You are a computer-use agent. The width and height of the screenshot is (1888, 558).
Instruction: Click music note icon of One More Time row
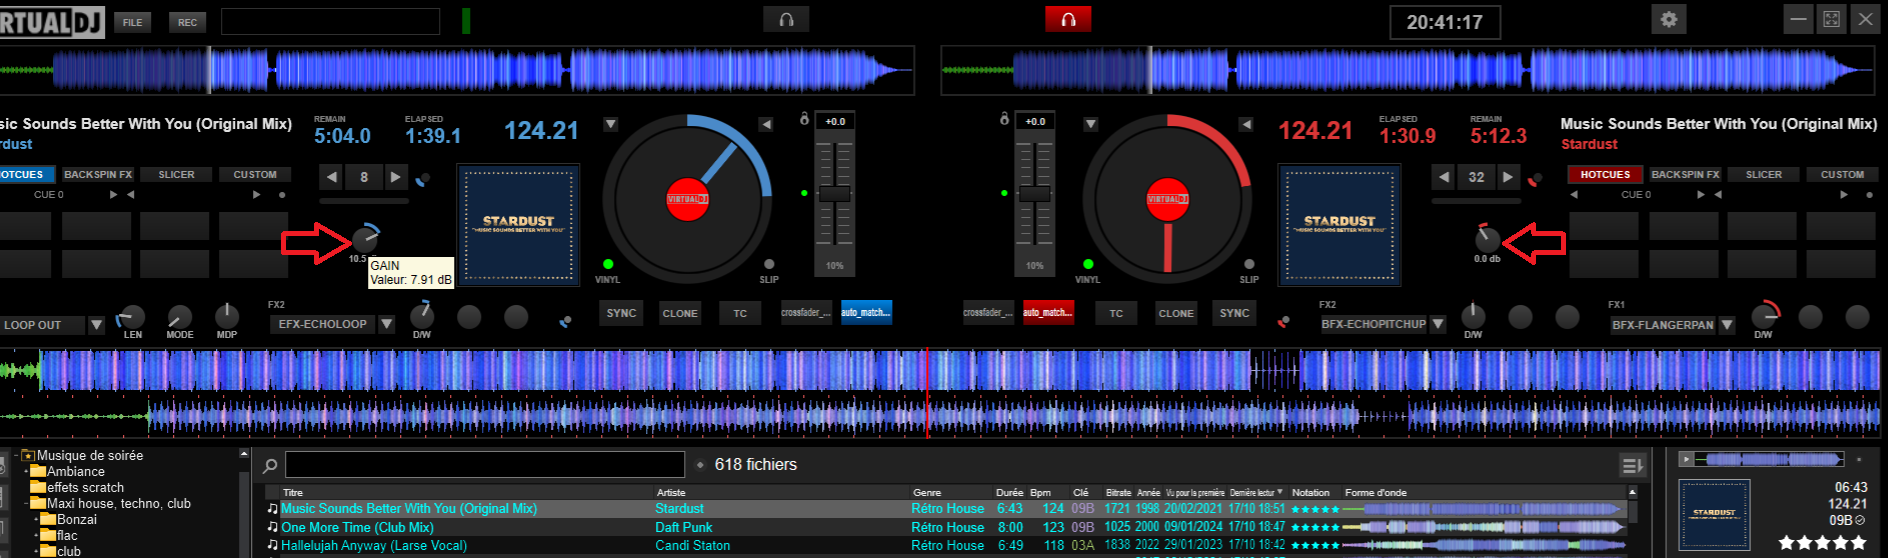tap(272, 527)
